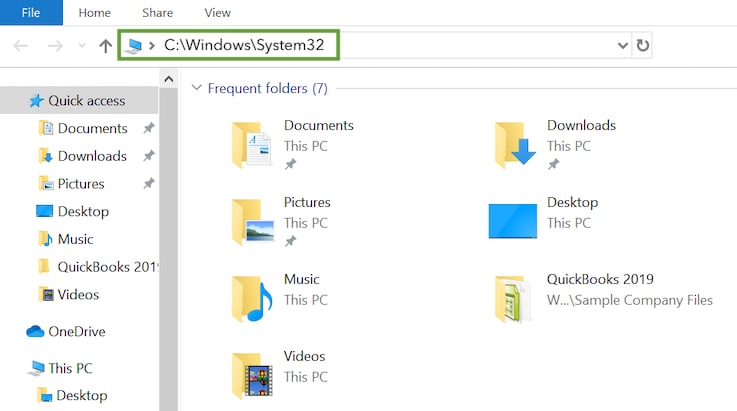The image size is (737, 411).
Task: Select the Music folder icon in Frequent folders
Action: [252, 299]
